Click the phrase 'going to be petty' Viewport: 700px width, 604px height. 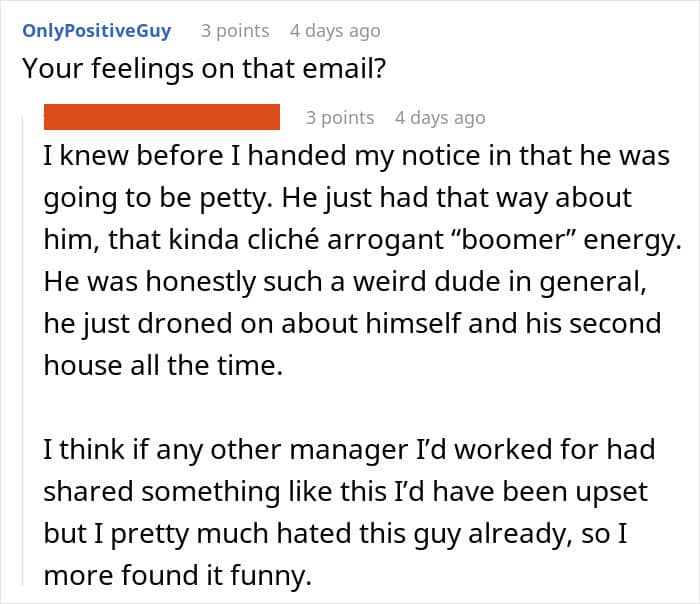click(158, 198)
